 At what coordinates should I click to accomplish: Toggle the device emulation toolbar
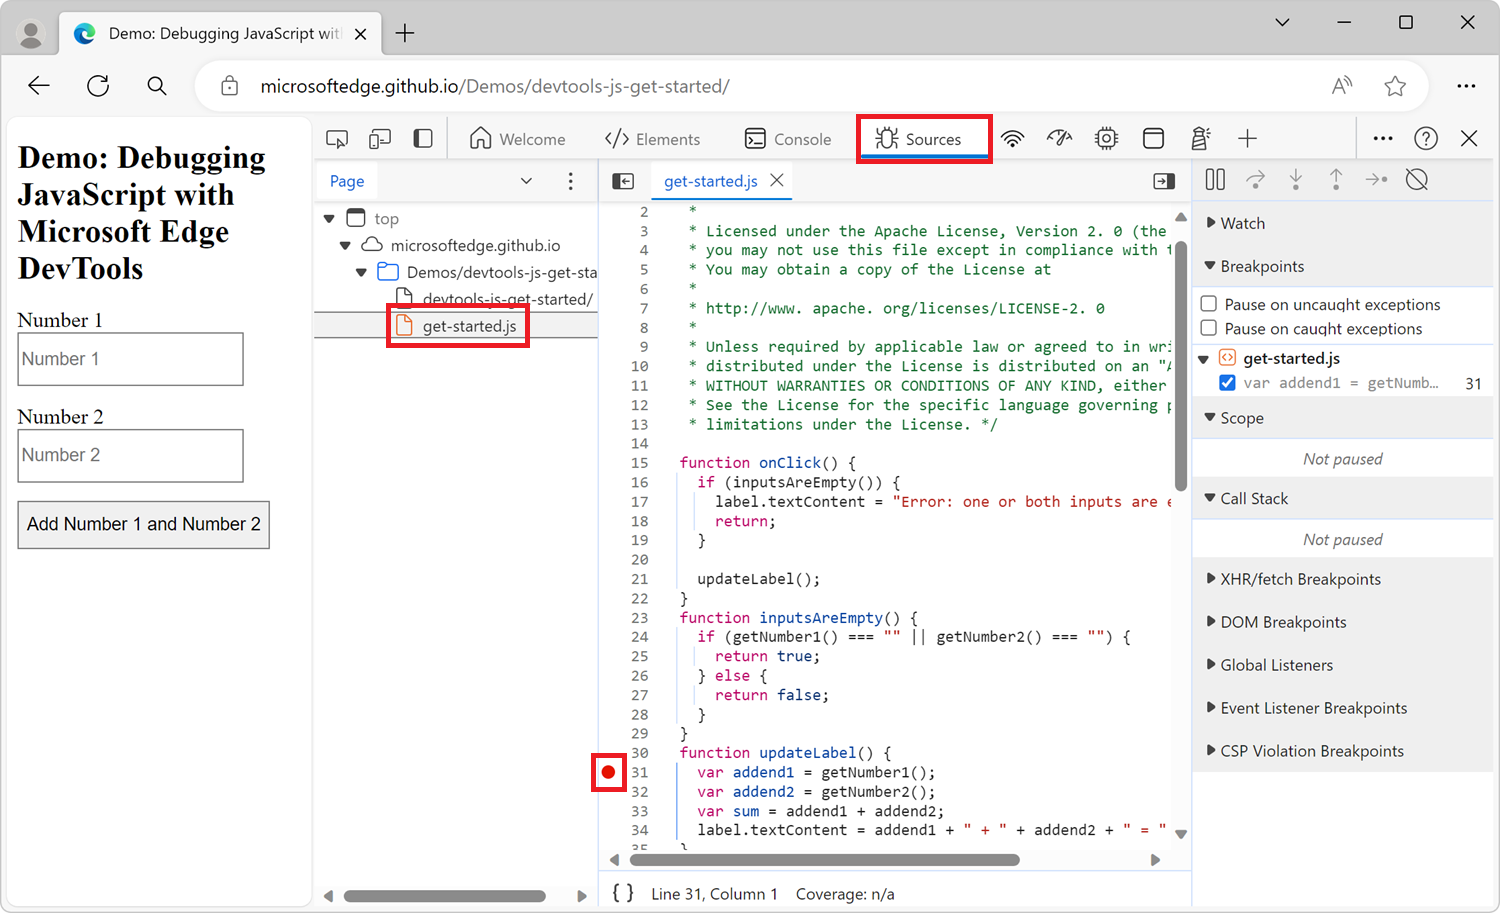point(379,137)
